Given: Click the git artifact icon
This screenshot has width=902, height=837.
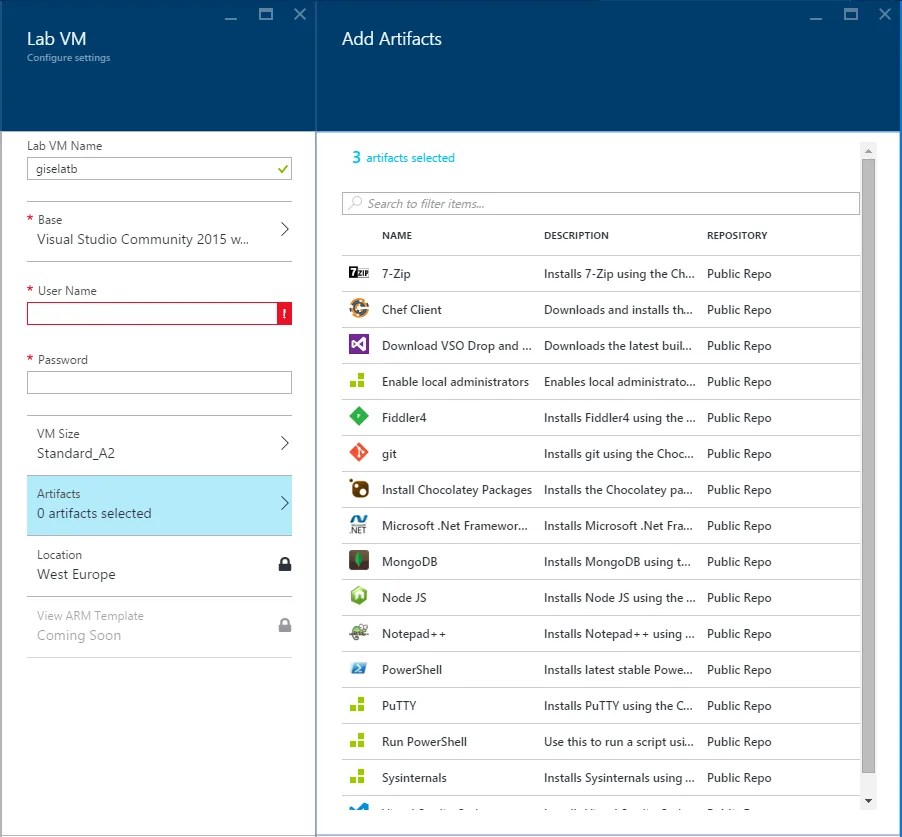Looking at the screenshot, I should (359, 453).
